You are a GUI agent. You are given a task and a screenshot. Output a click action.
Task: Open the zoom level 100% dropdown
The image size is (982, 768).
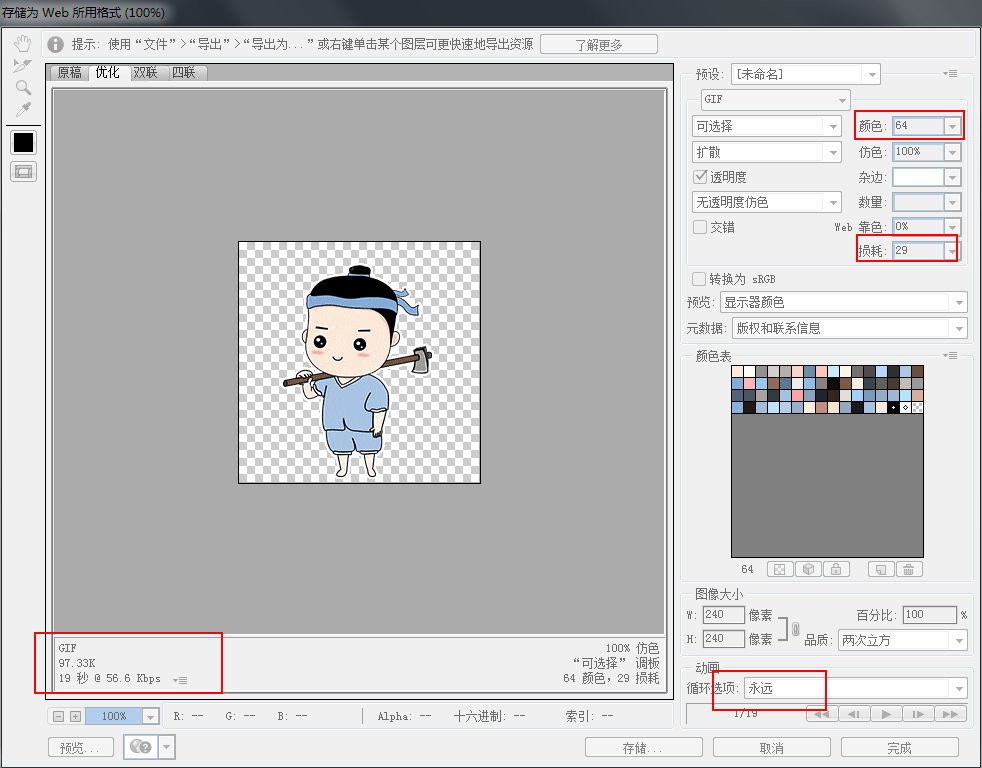(x=150, y=716)
